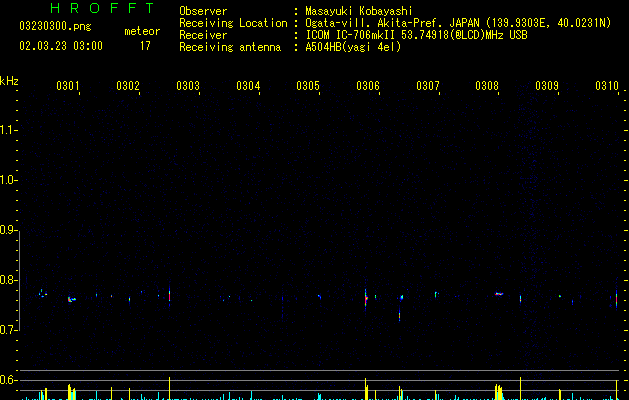Click the 0309 time axis marker
The image size is (629, 400).
click(547, 86)
